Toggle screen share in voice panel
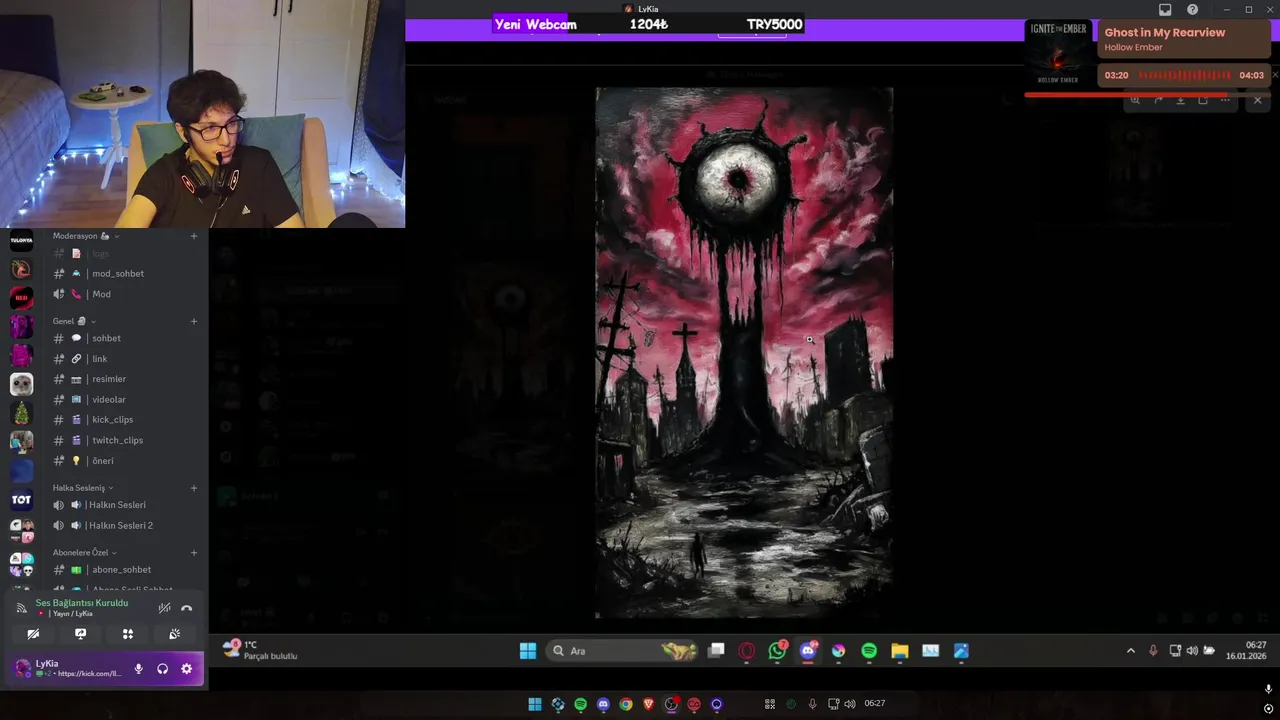The image size is (1280, 720). tap(81, 634)
